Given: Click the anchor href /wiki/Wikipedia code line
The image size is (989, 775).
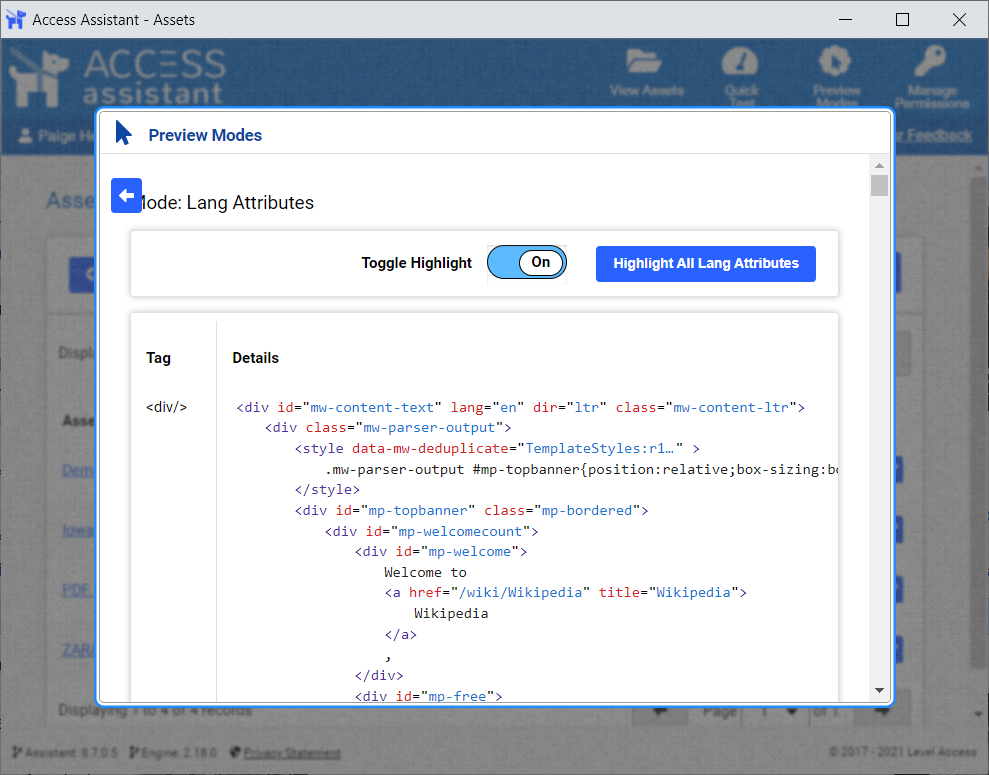Looking at the screenshot, I should 566,592.
